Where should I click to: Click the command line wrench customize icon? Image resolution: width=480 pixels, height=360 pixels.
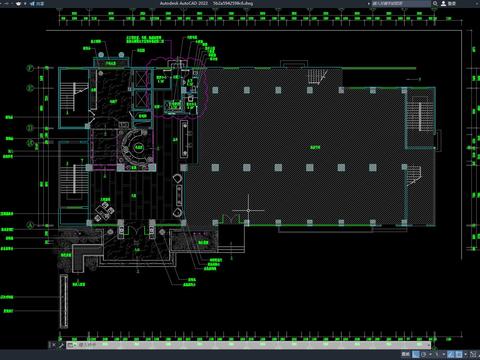61,345
